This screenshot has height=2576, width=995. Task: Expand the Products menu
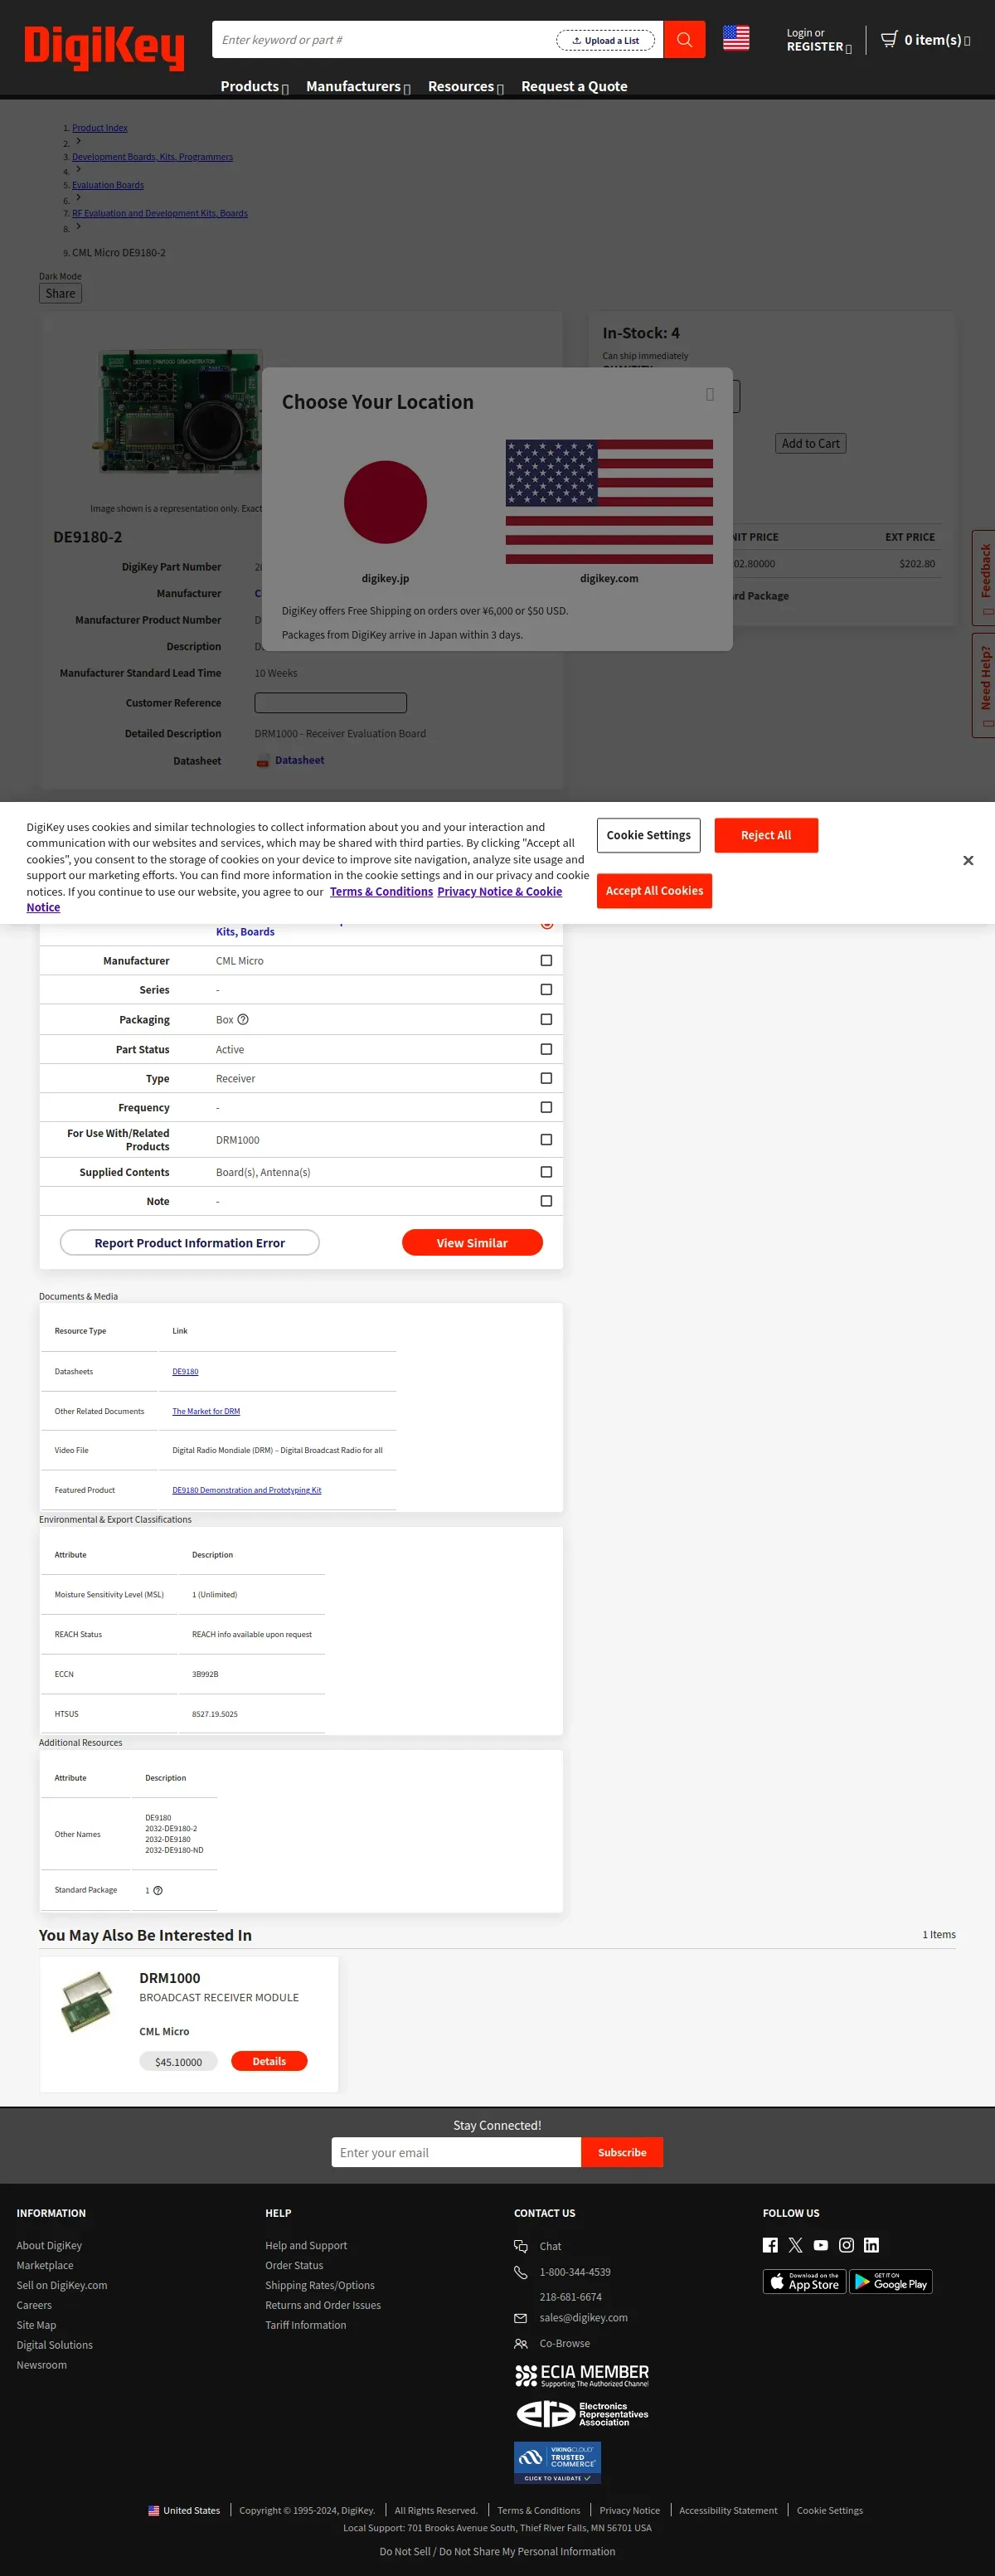coord(254,86)
